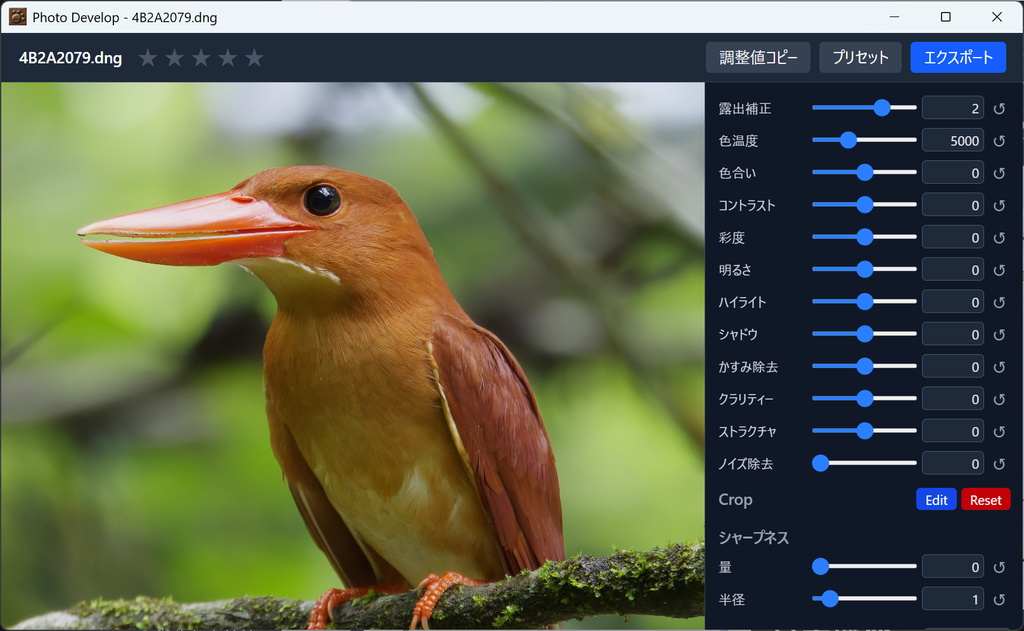This screenshot has height=631, width=1024.
Task: Reset the ノイズ除去 noise reduction
Action: (999, 463)
